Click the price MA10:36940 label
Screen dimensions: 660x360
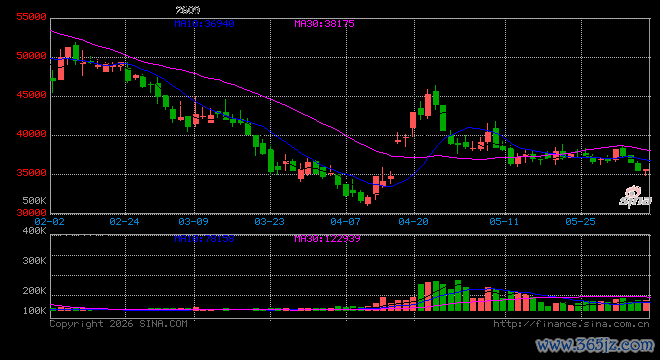[205, 24]
